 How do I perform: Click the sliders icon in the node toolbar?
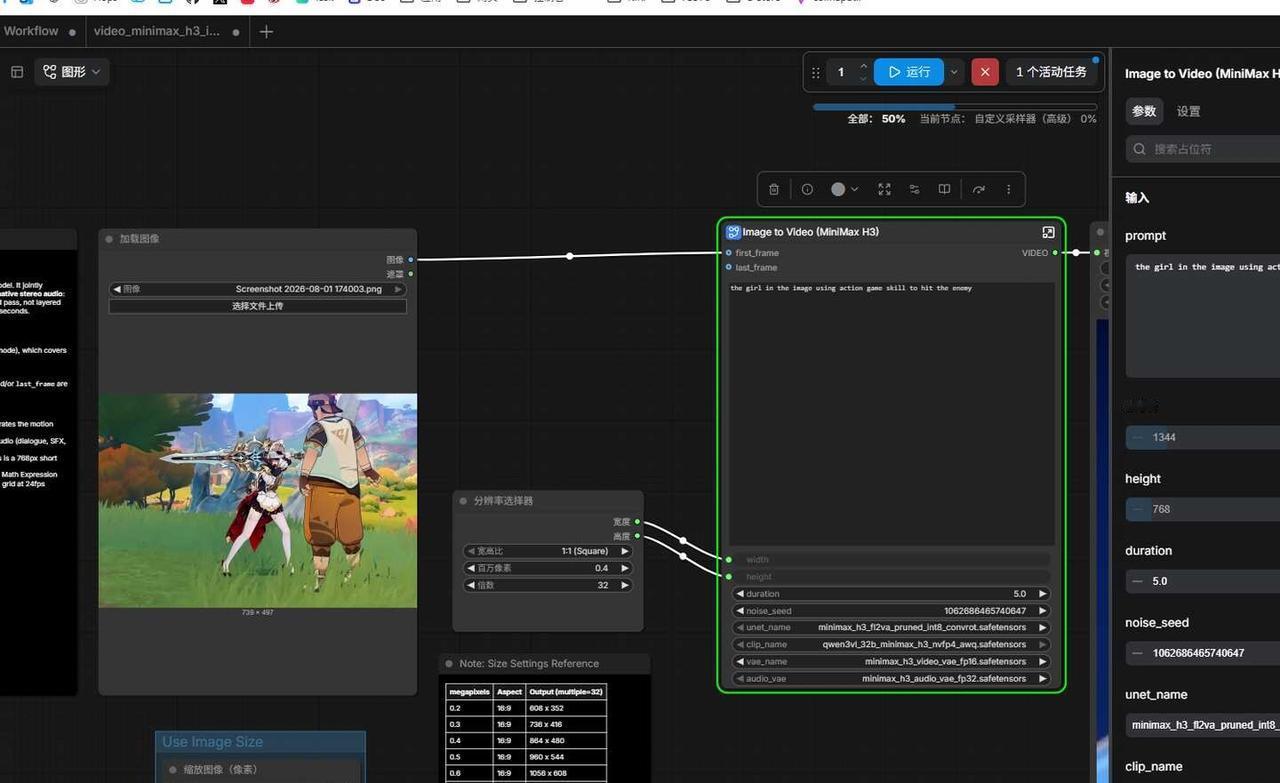coord(914,189)
